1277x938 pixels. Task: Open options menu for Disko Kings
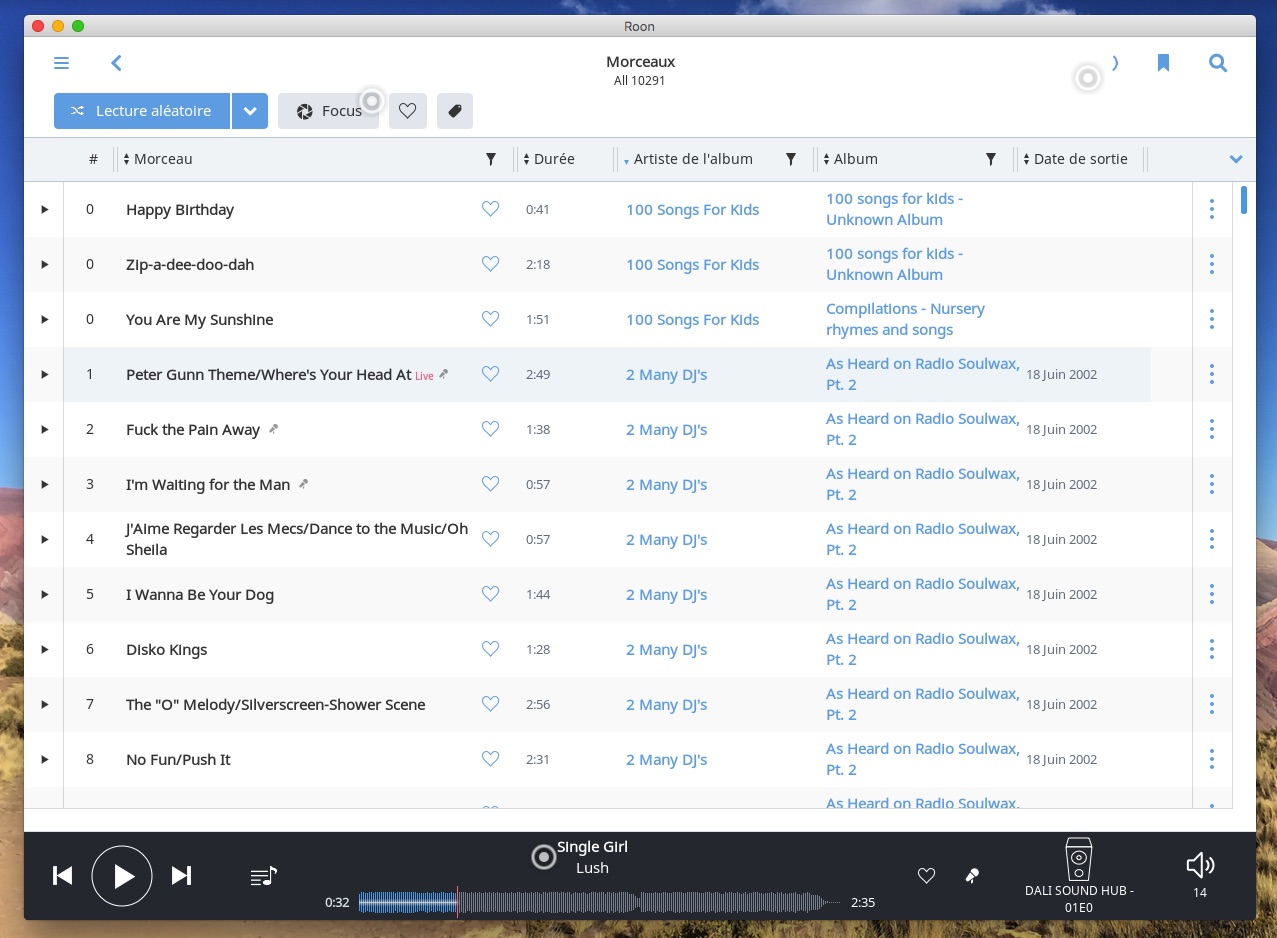(x=1212, y=650)
